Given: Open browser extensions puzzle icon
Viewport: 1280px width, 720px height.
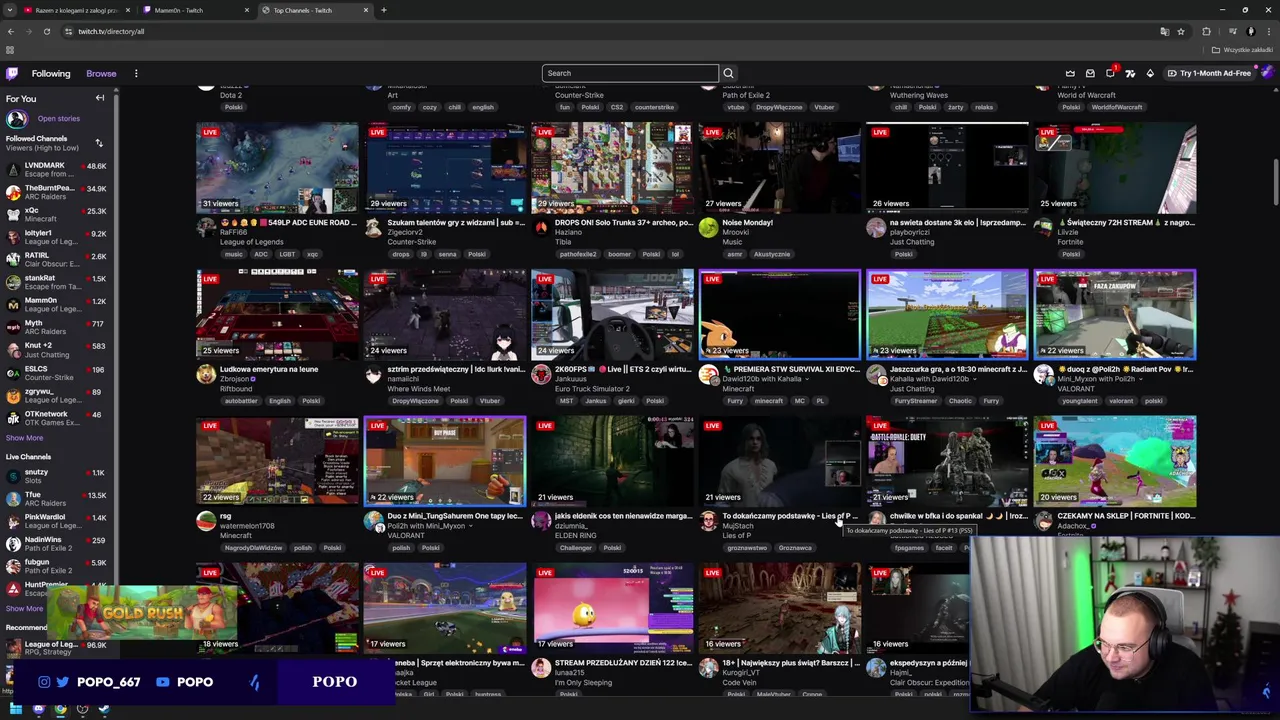Looking at the screenshot, I should point(1206,31).
